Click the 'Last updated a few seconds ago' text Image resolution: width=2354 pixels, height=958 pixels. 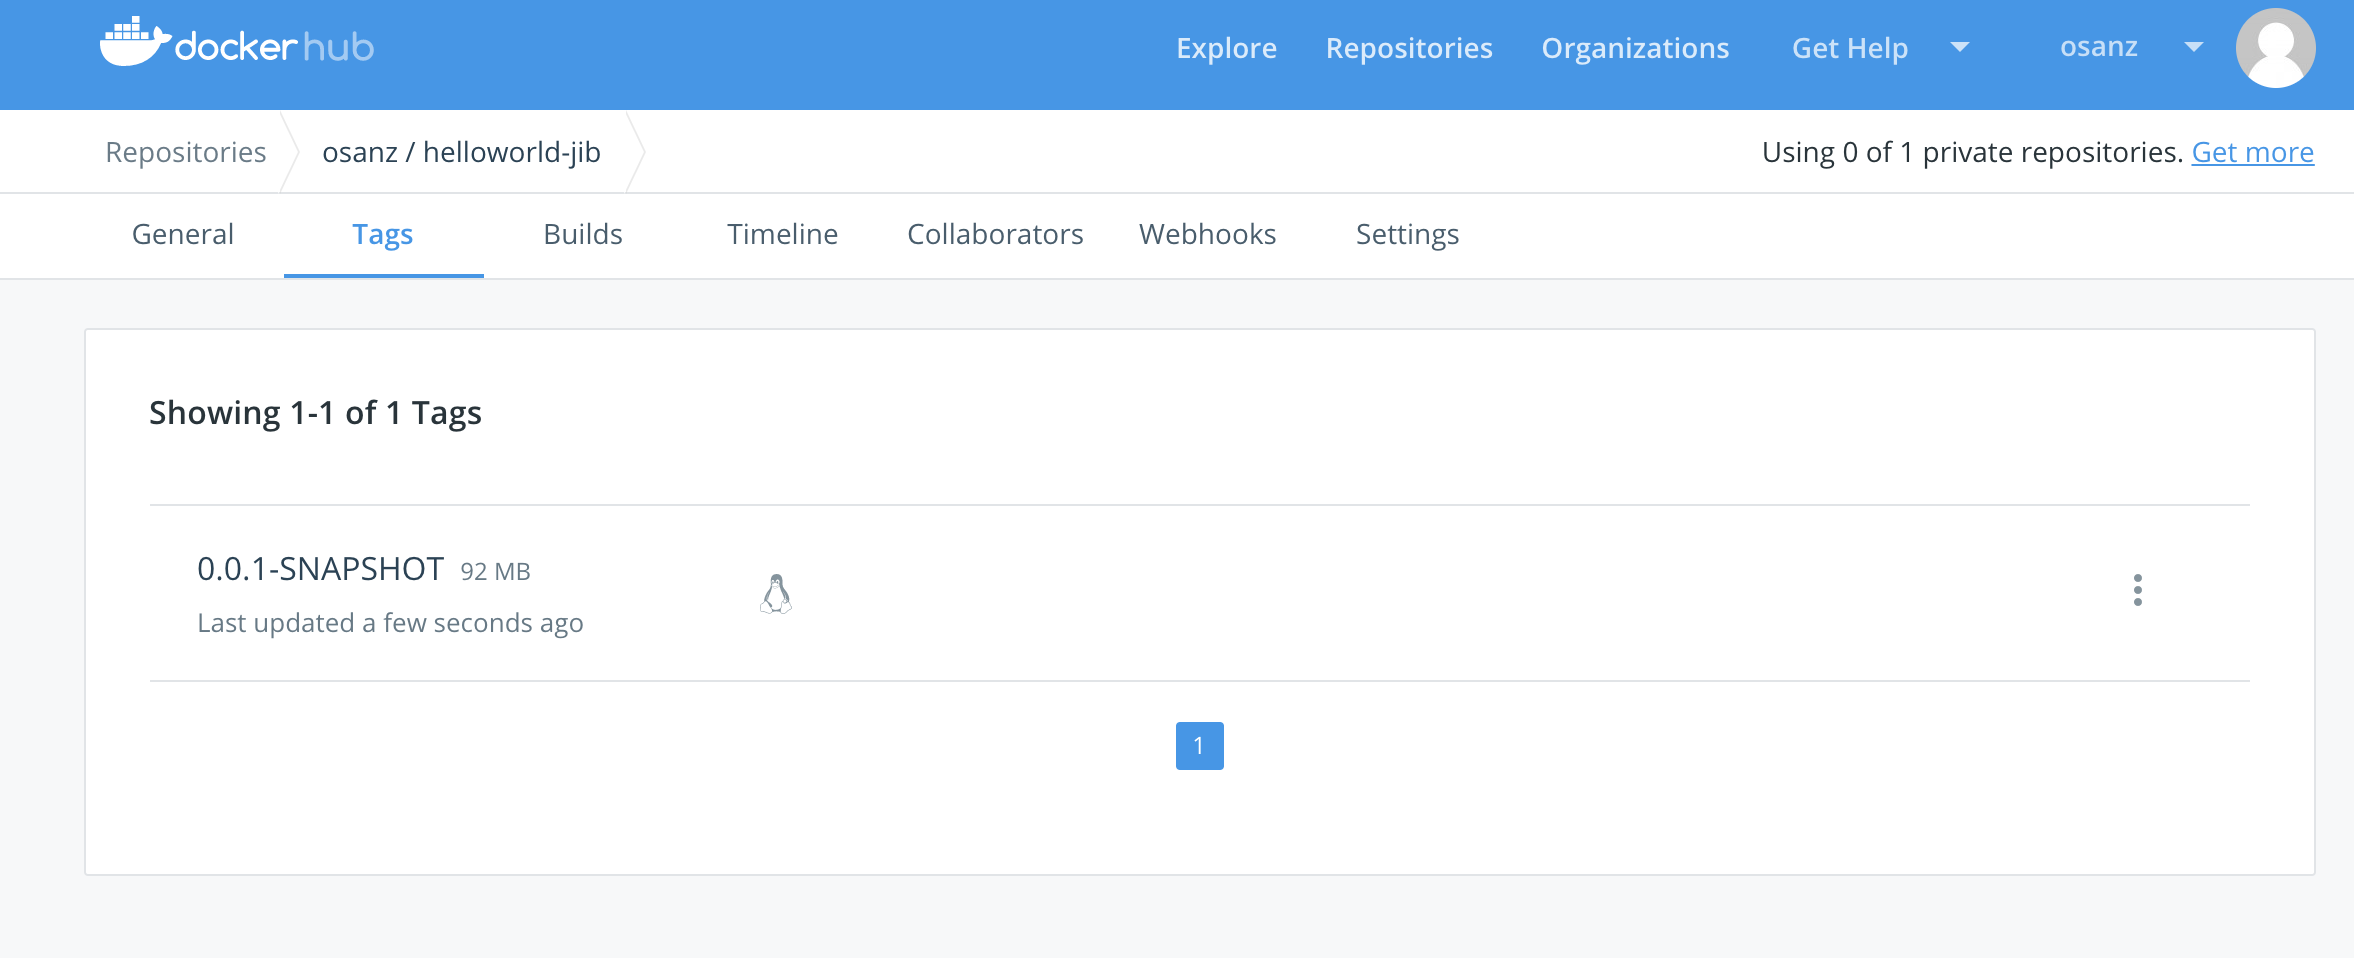390,623
